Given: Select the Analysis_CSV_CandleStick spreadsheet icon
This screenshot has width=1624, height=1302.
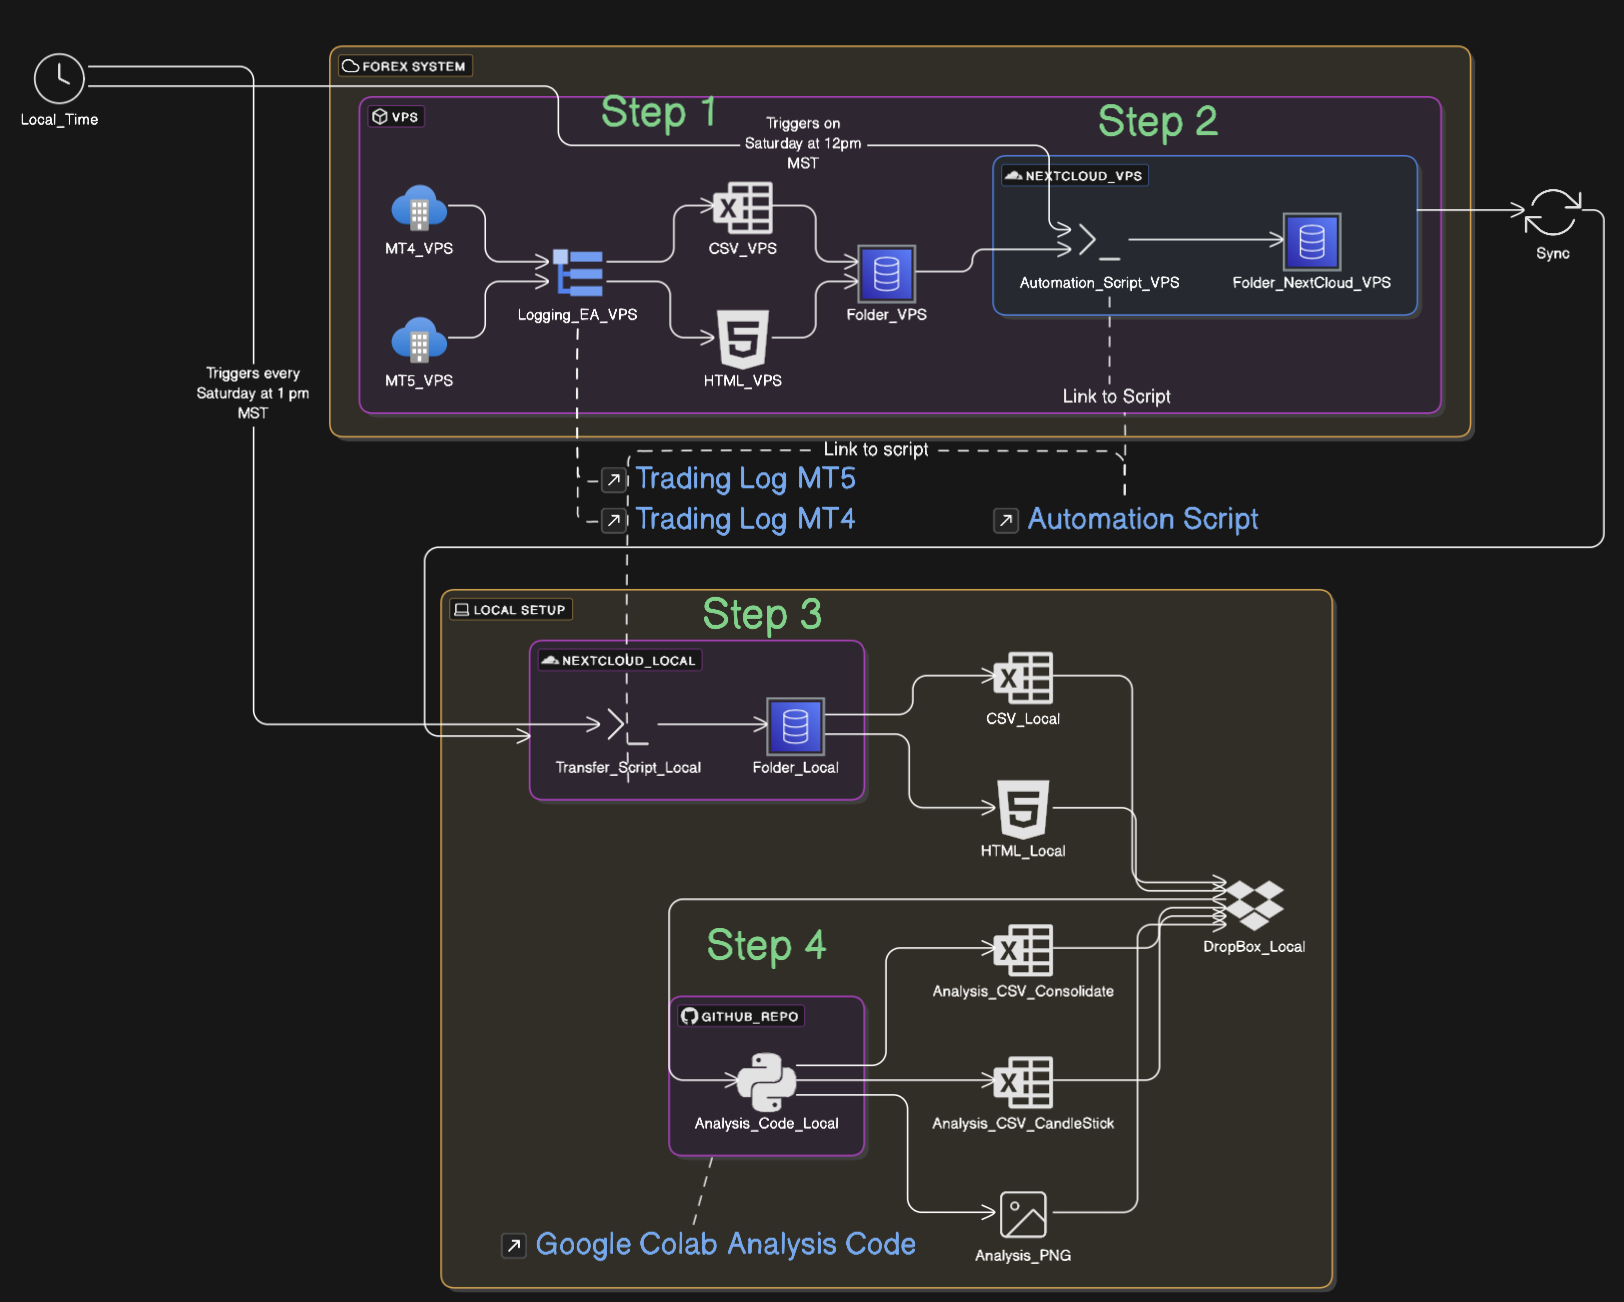Looking at the screenshot, I should (1023, 1082).
